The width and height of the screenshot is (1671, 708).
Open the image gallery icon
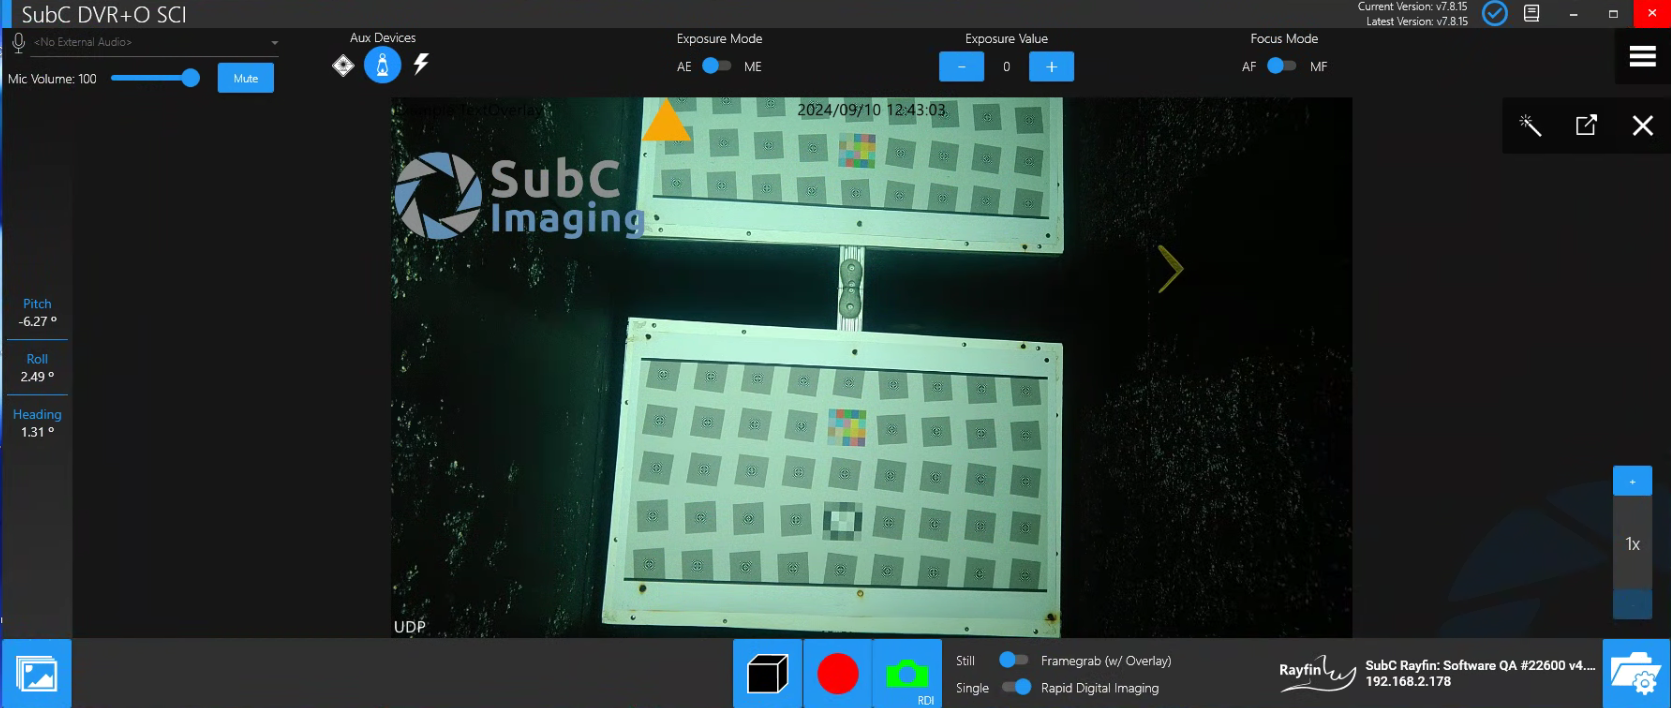pyautogui.click(x=37, y=674)
